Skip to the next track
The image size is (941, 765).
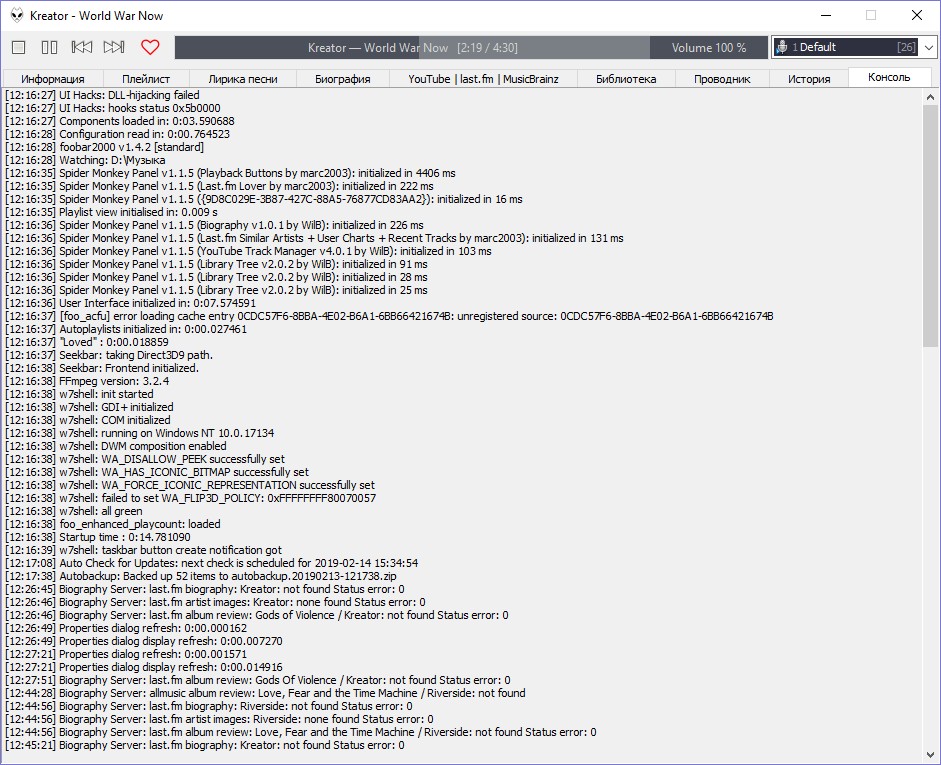coord(114,47)
